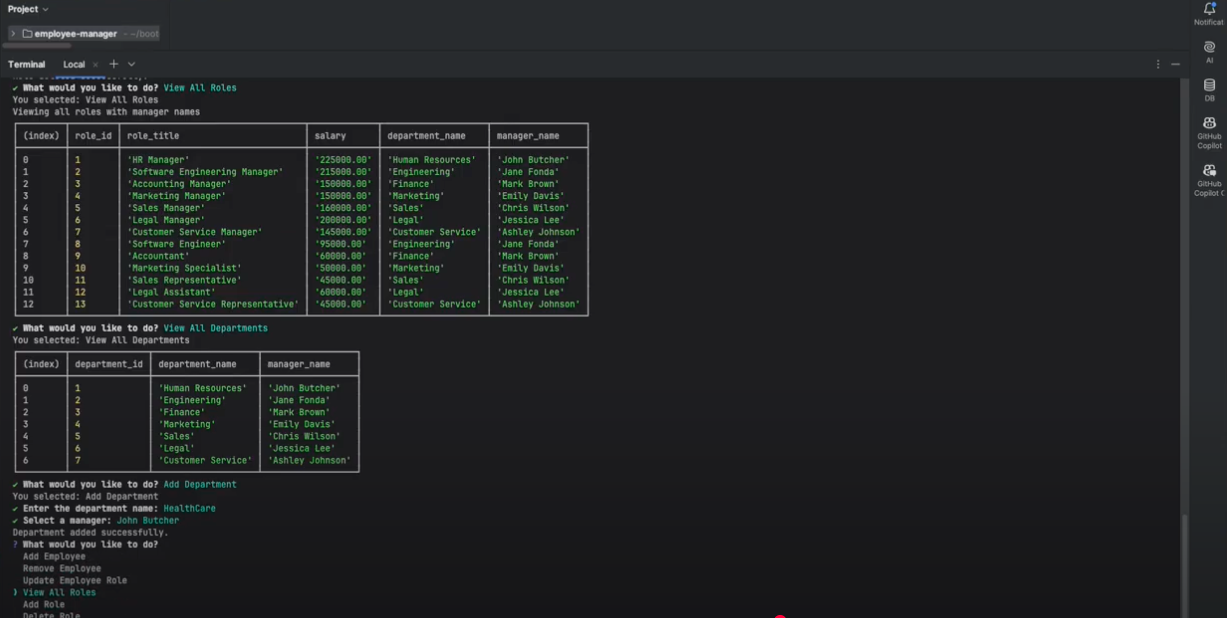Pick Update Employee Role in the prompt
This screenshot has height=618, width=1227.
75,580
